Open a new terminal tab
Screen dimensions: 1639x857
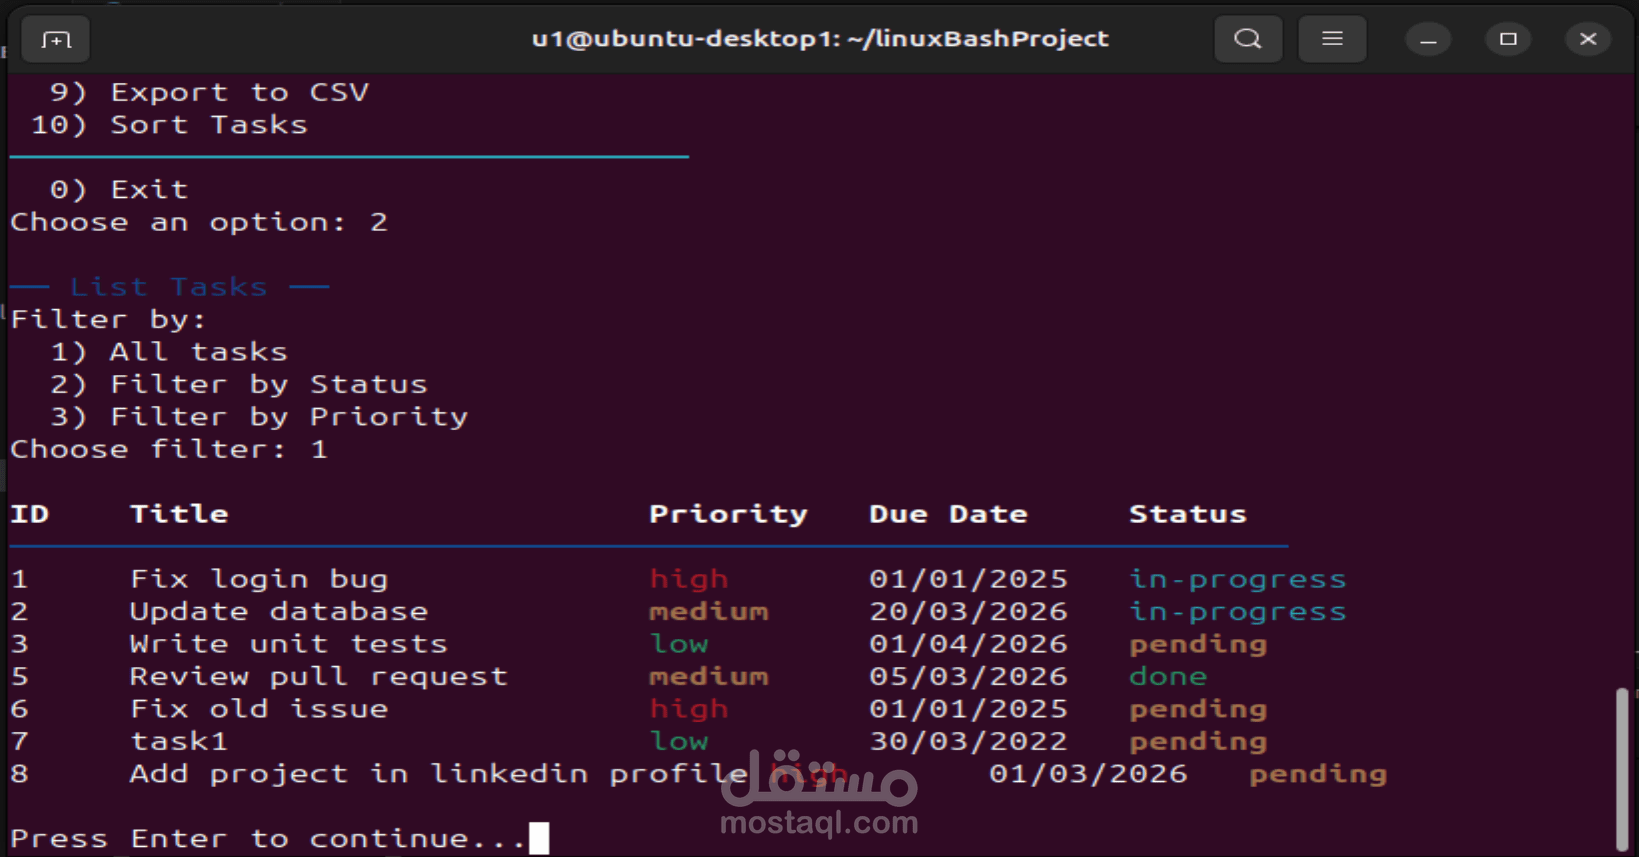tap(56, 39)
